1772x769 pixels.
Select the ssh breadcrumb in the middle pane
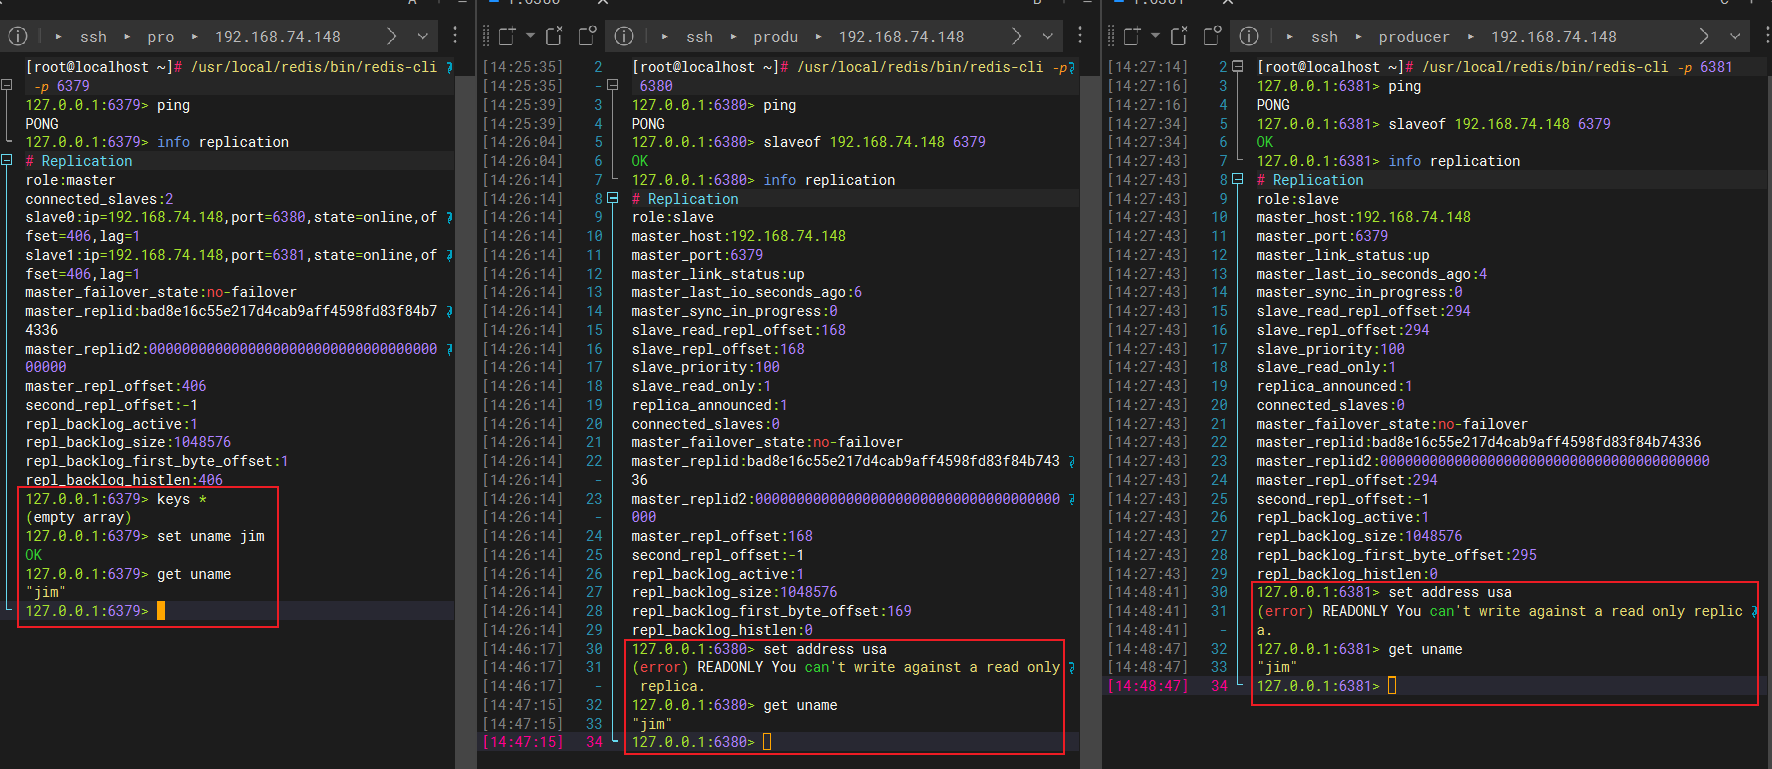699,37
